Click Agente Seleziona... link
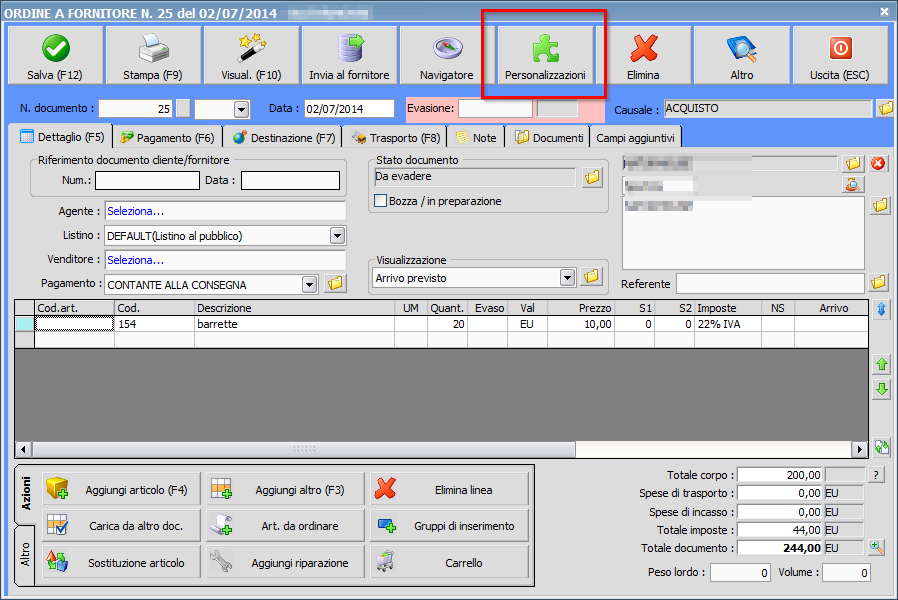This screenshot has width=898, height=600. pos(135,211)
